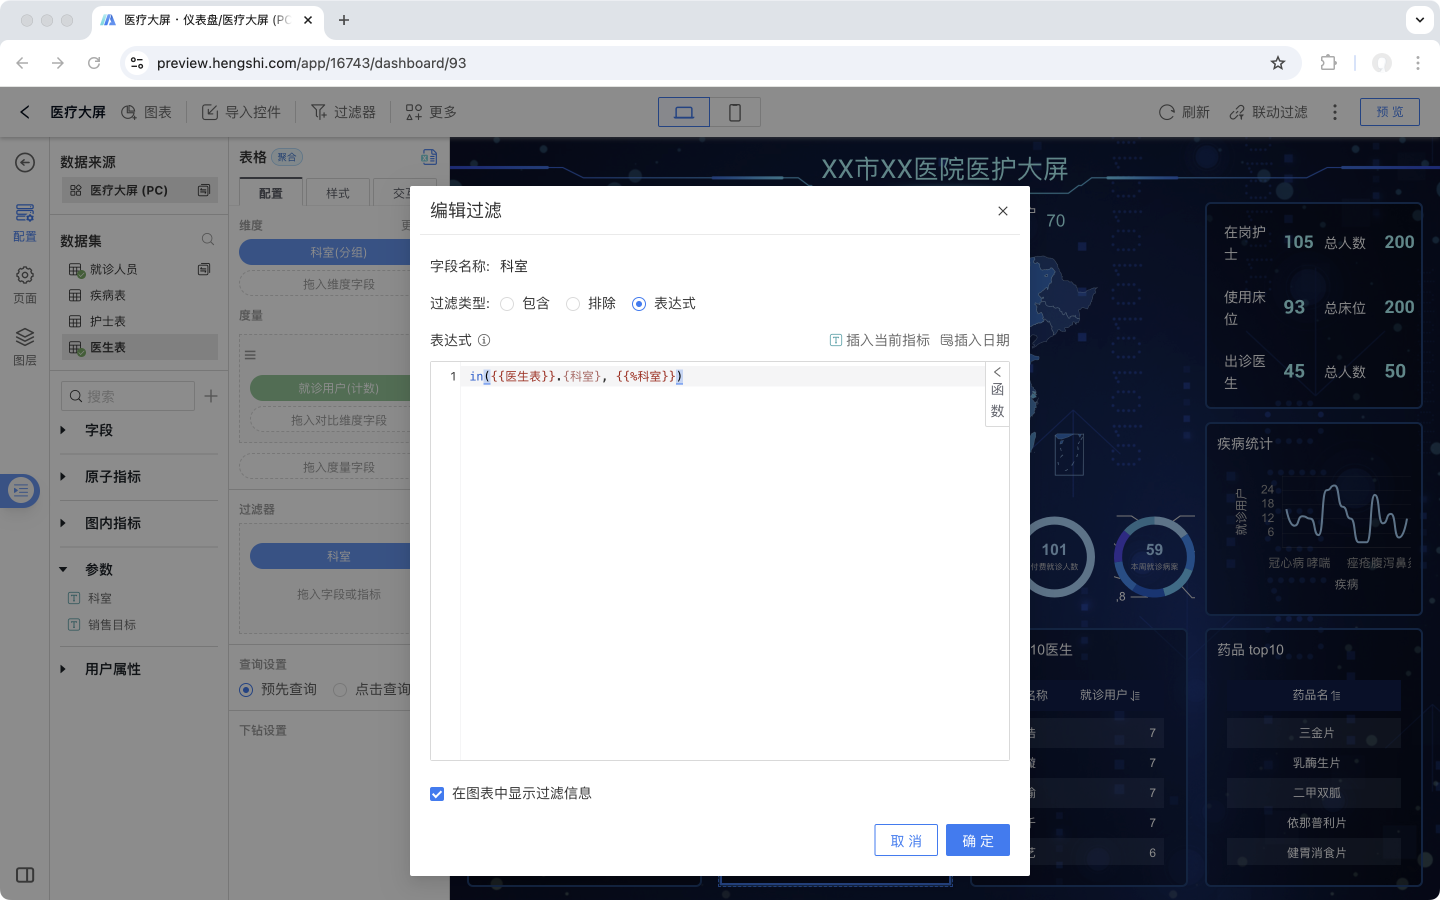Insert current indicator via 插入当前指标
This screenshot has height=900, width=1440.
click(x=879, y=340)
